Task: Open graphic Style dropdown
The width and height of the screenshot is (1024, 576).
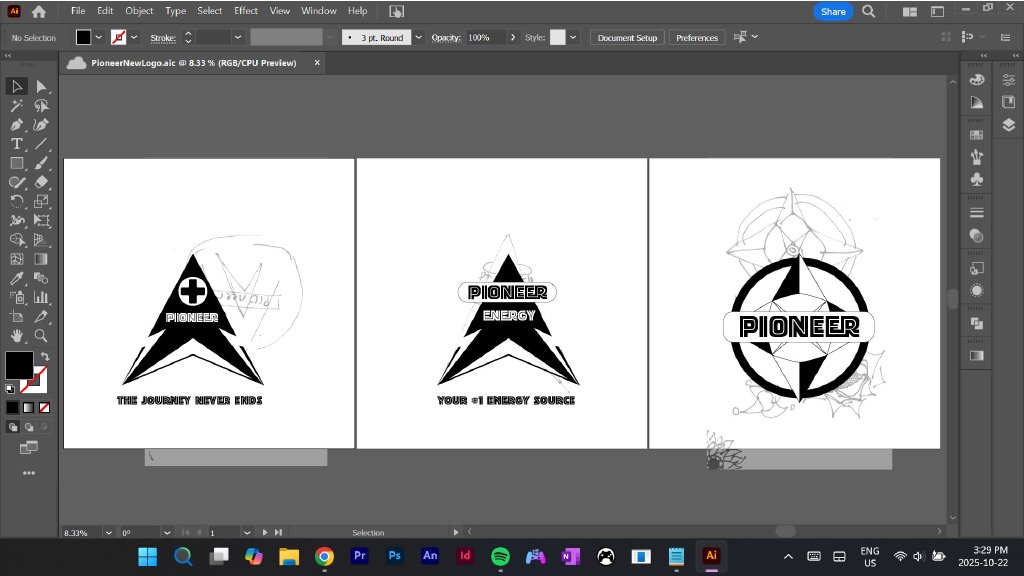Action: (573, 37)
